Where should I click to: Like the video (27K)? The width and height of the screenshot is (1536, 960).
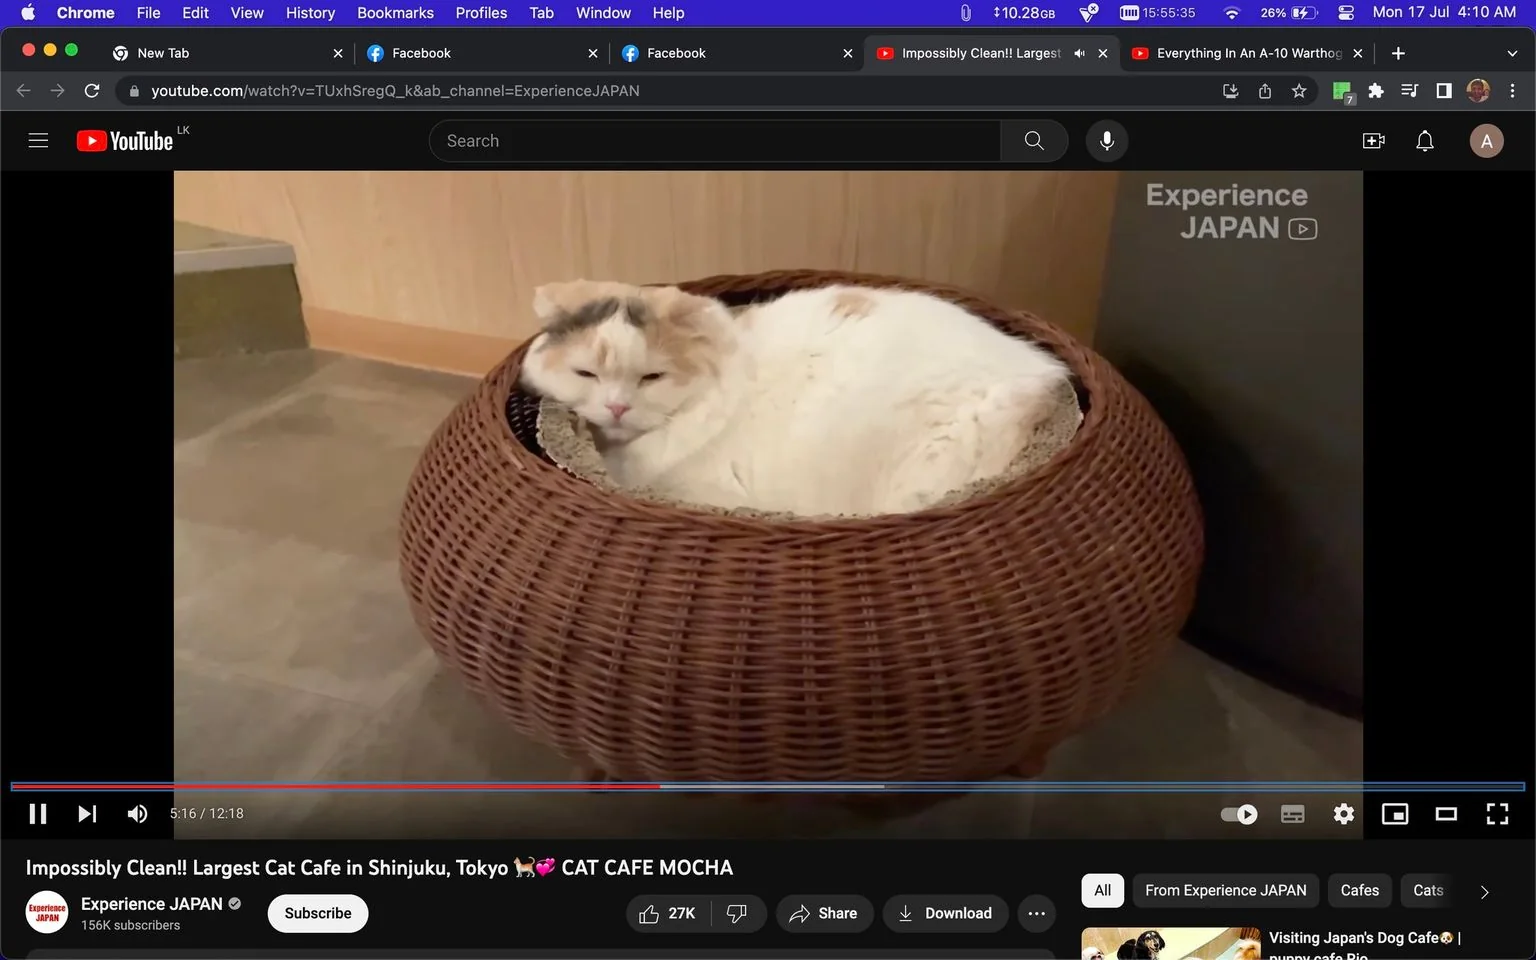(x=668, y=913)
